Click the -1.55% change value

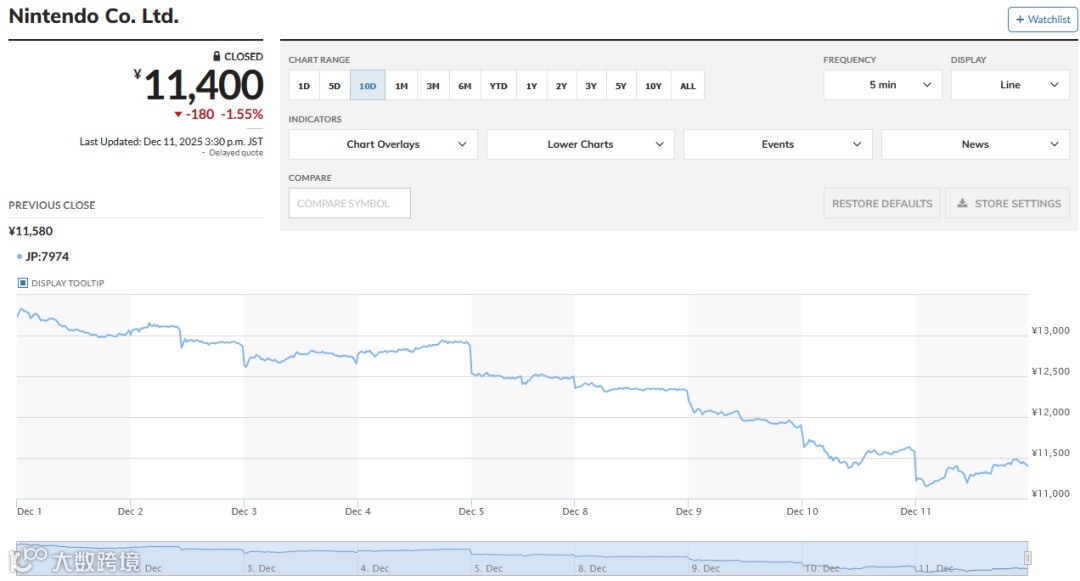point(242,114)
